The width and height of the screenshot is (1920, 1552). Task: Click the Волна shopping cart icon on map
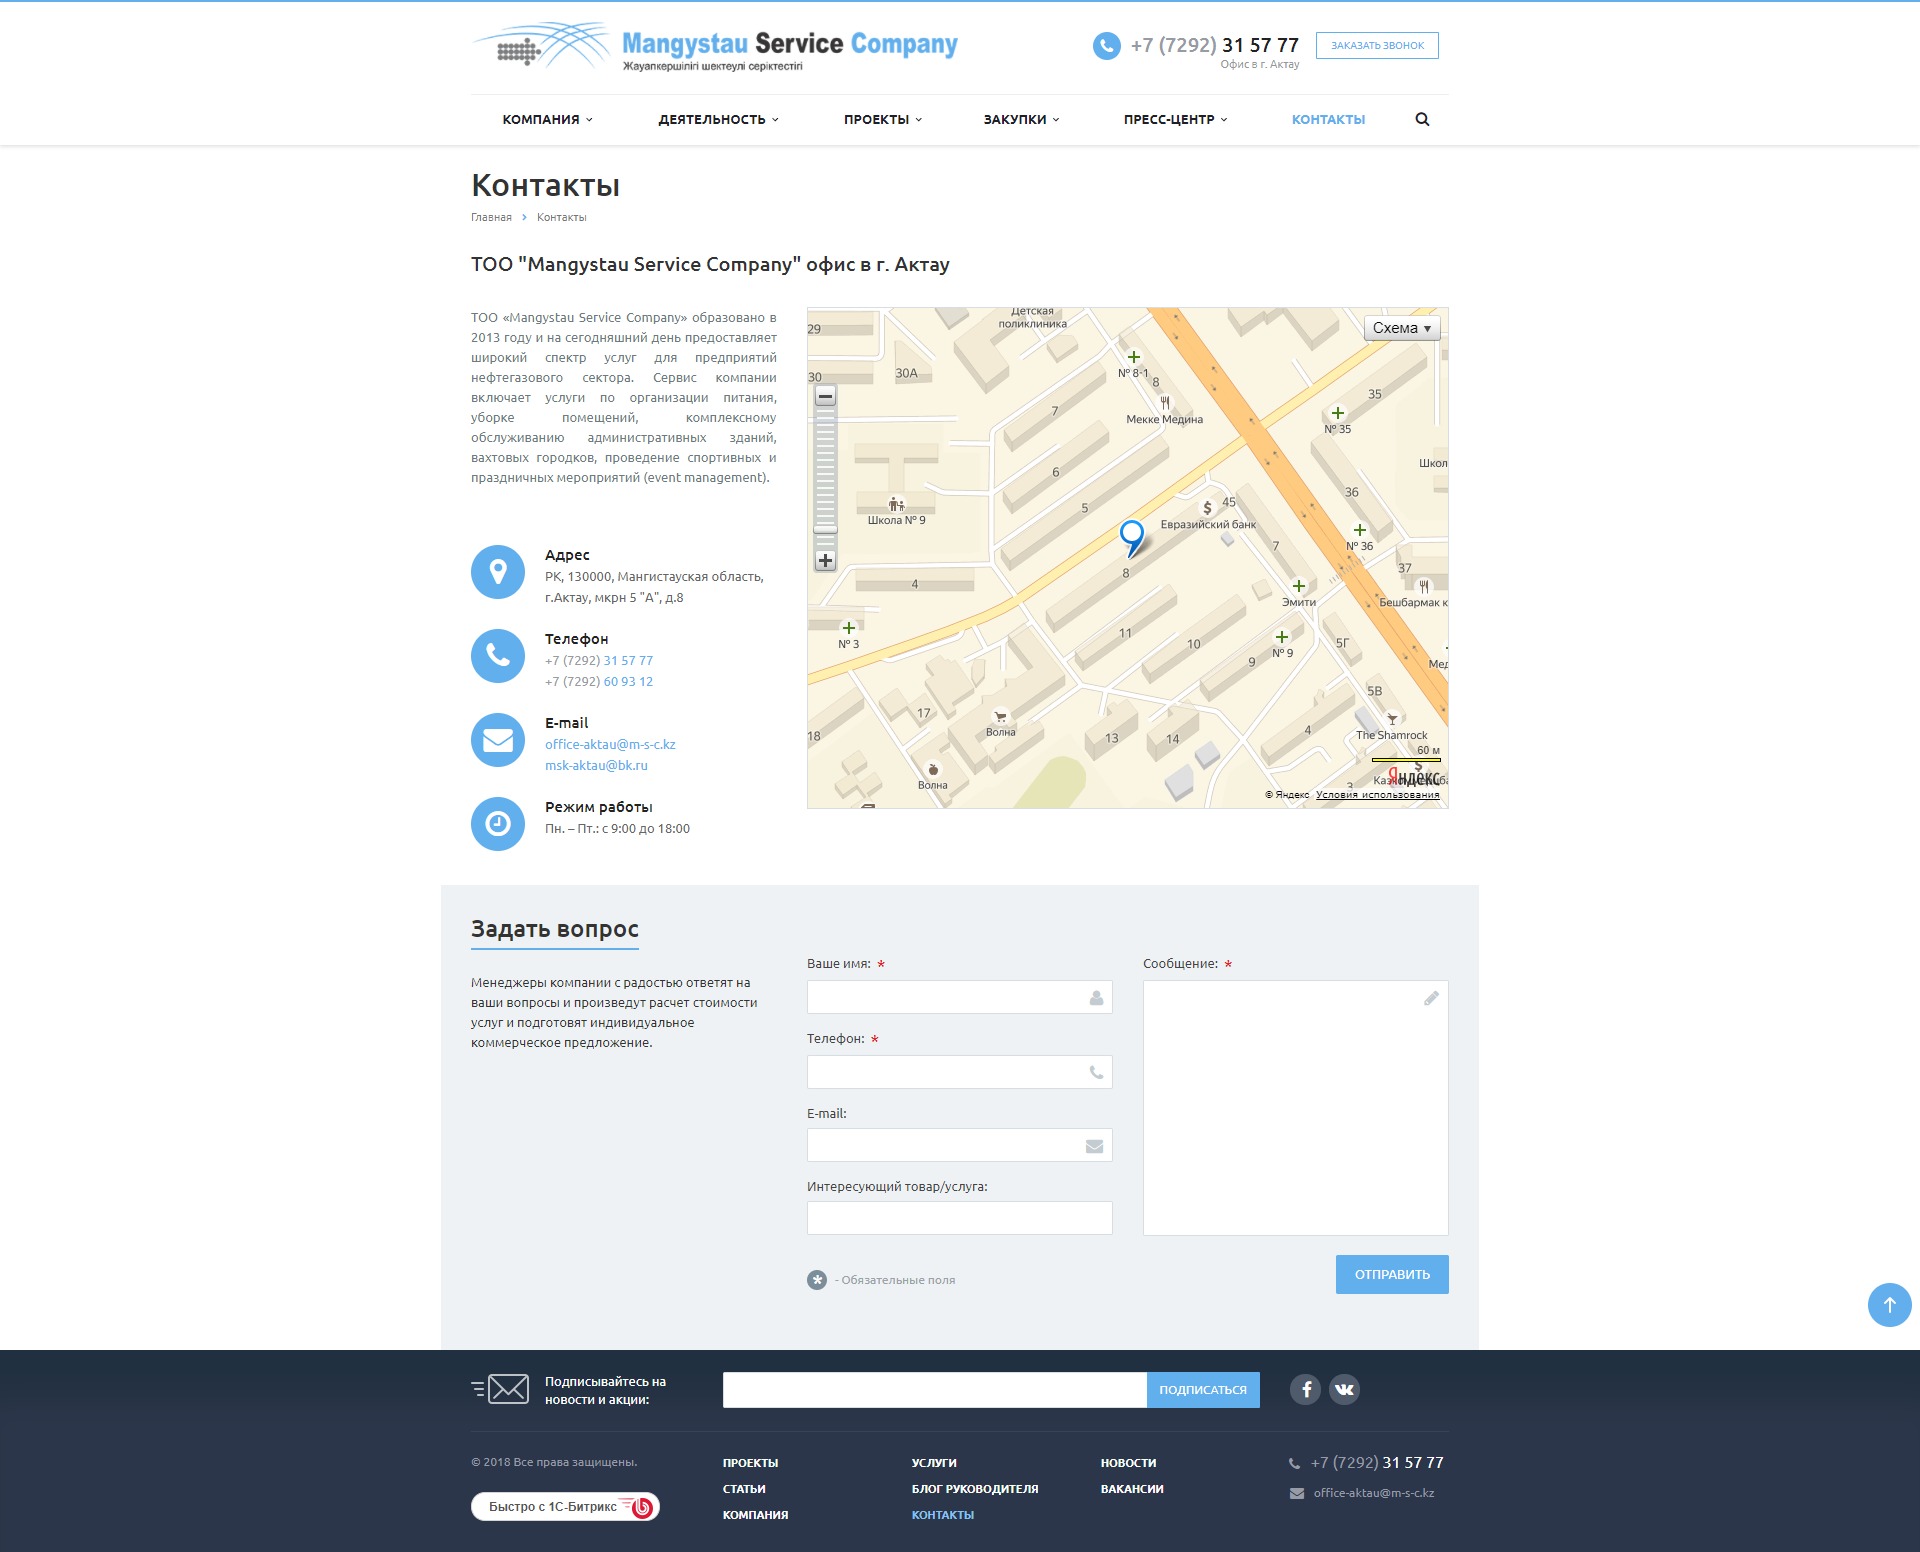(1000, 717)
